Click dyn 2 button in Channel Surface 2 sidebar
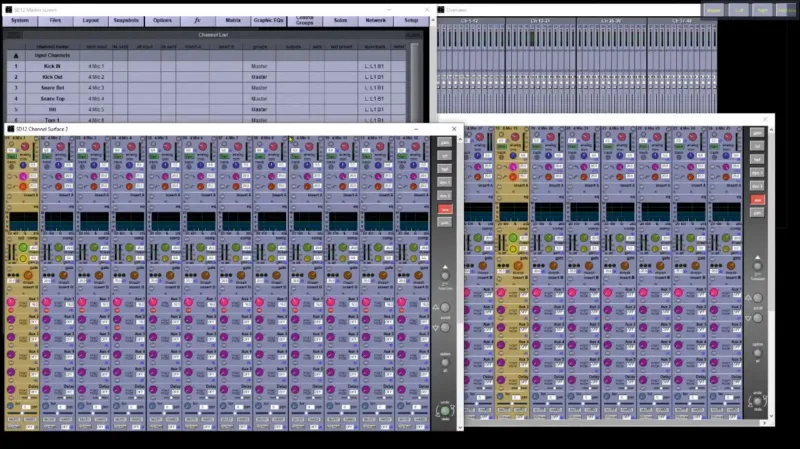 click(x=445, y=195)
